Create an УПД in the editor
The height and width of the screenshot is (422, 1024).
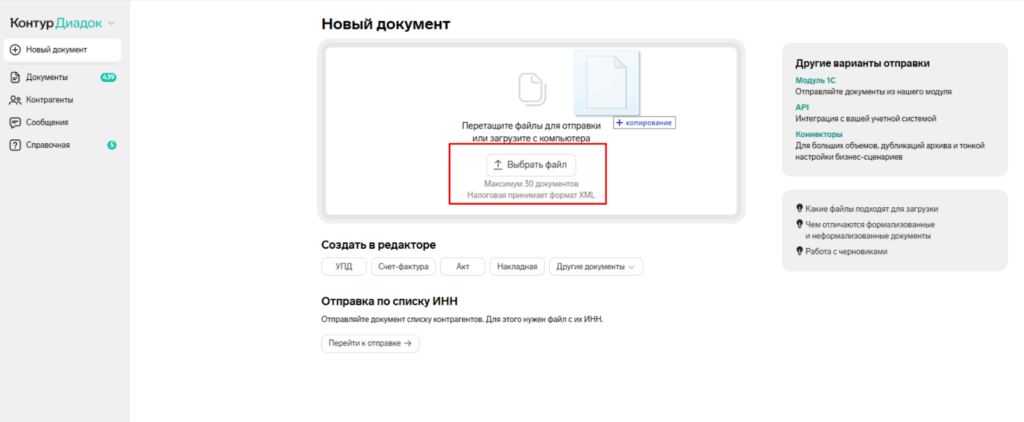click(x=344, y=267)
